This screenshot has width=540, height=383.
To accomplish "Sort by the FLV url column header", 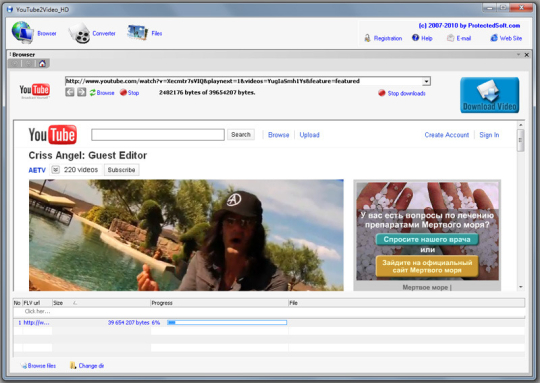I will 37,303.
